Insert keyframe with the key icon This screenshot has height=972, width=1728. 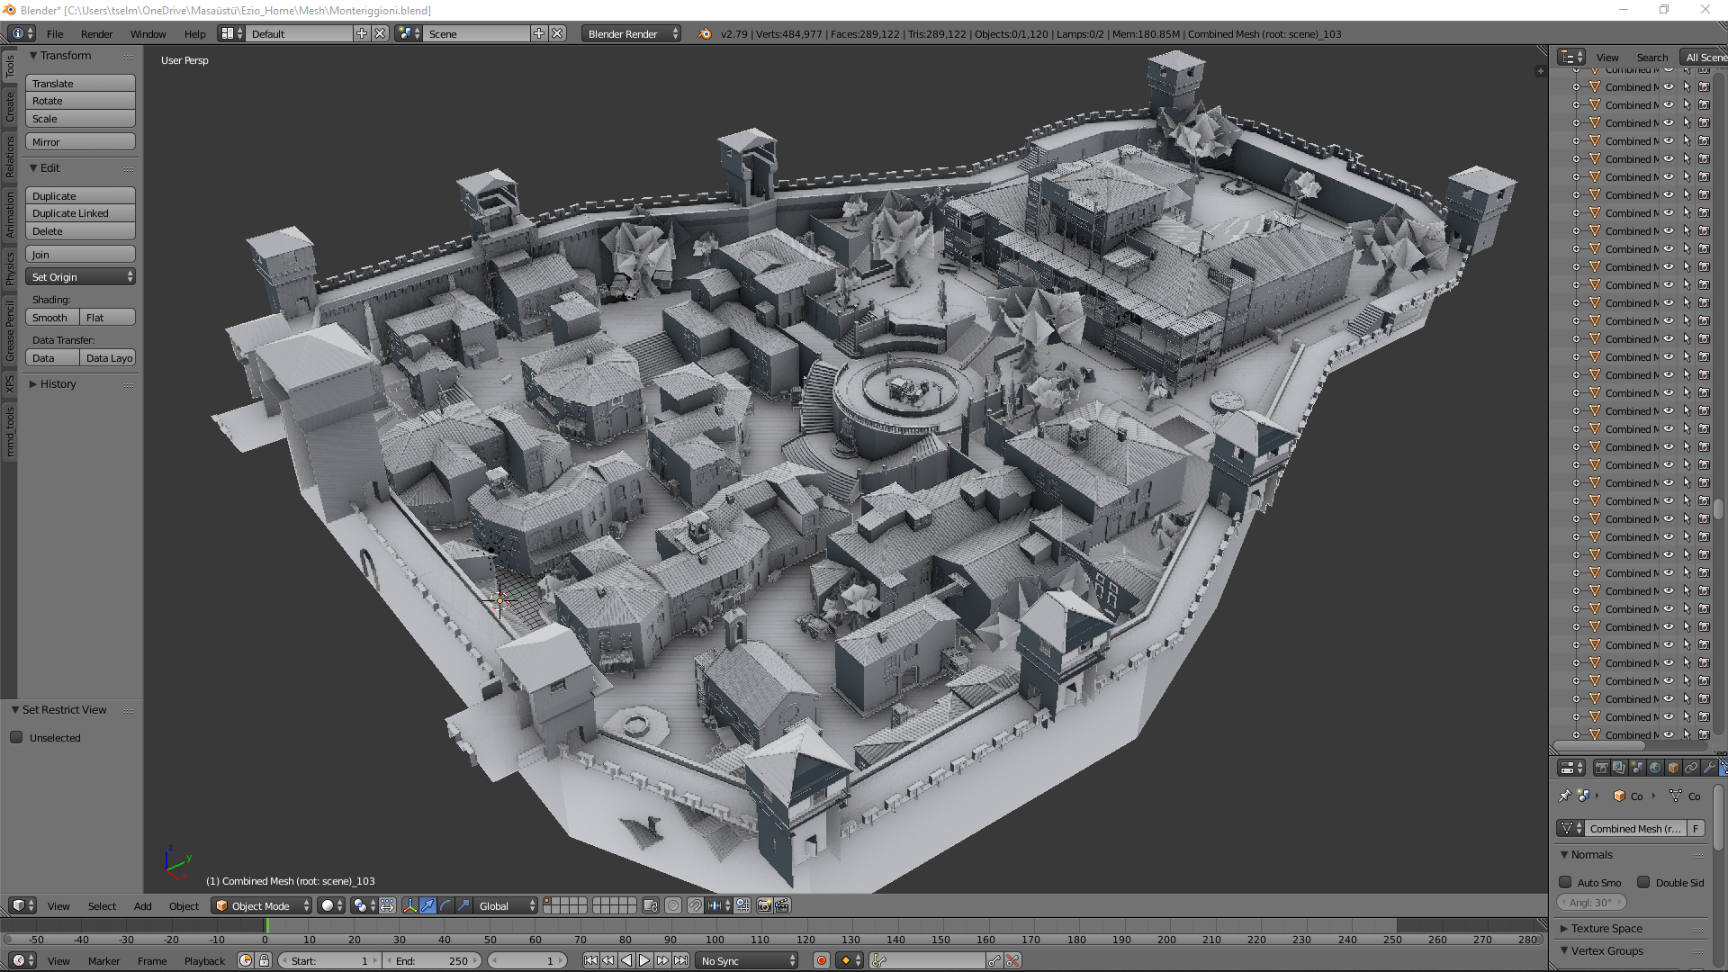point(994,960)
